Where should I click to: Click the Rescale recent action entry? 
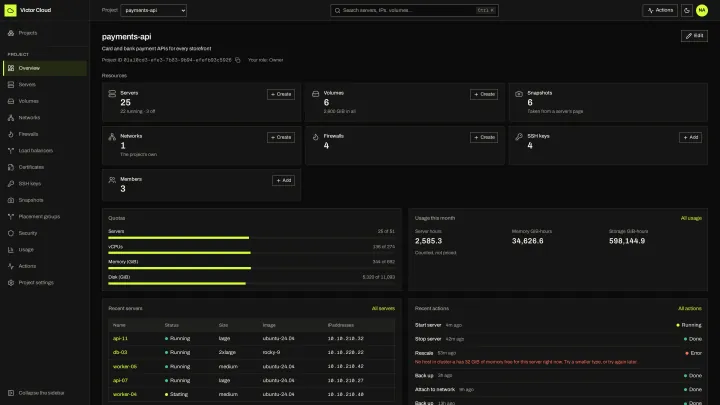coord(558,357)
